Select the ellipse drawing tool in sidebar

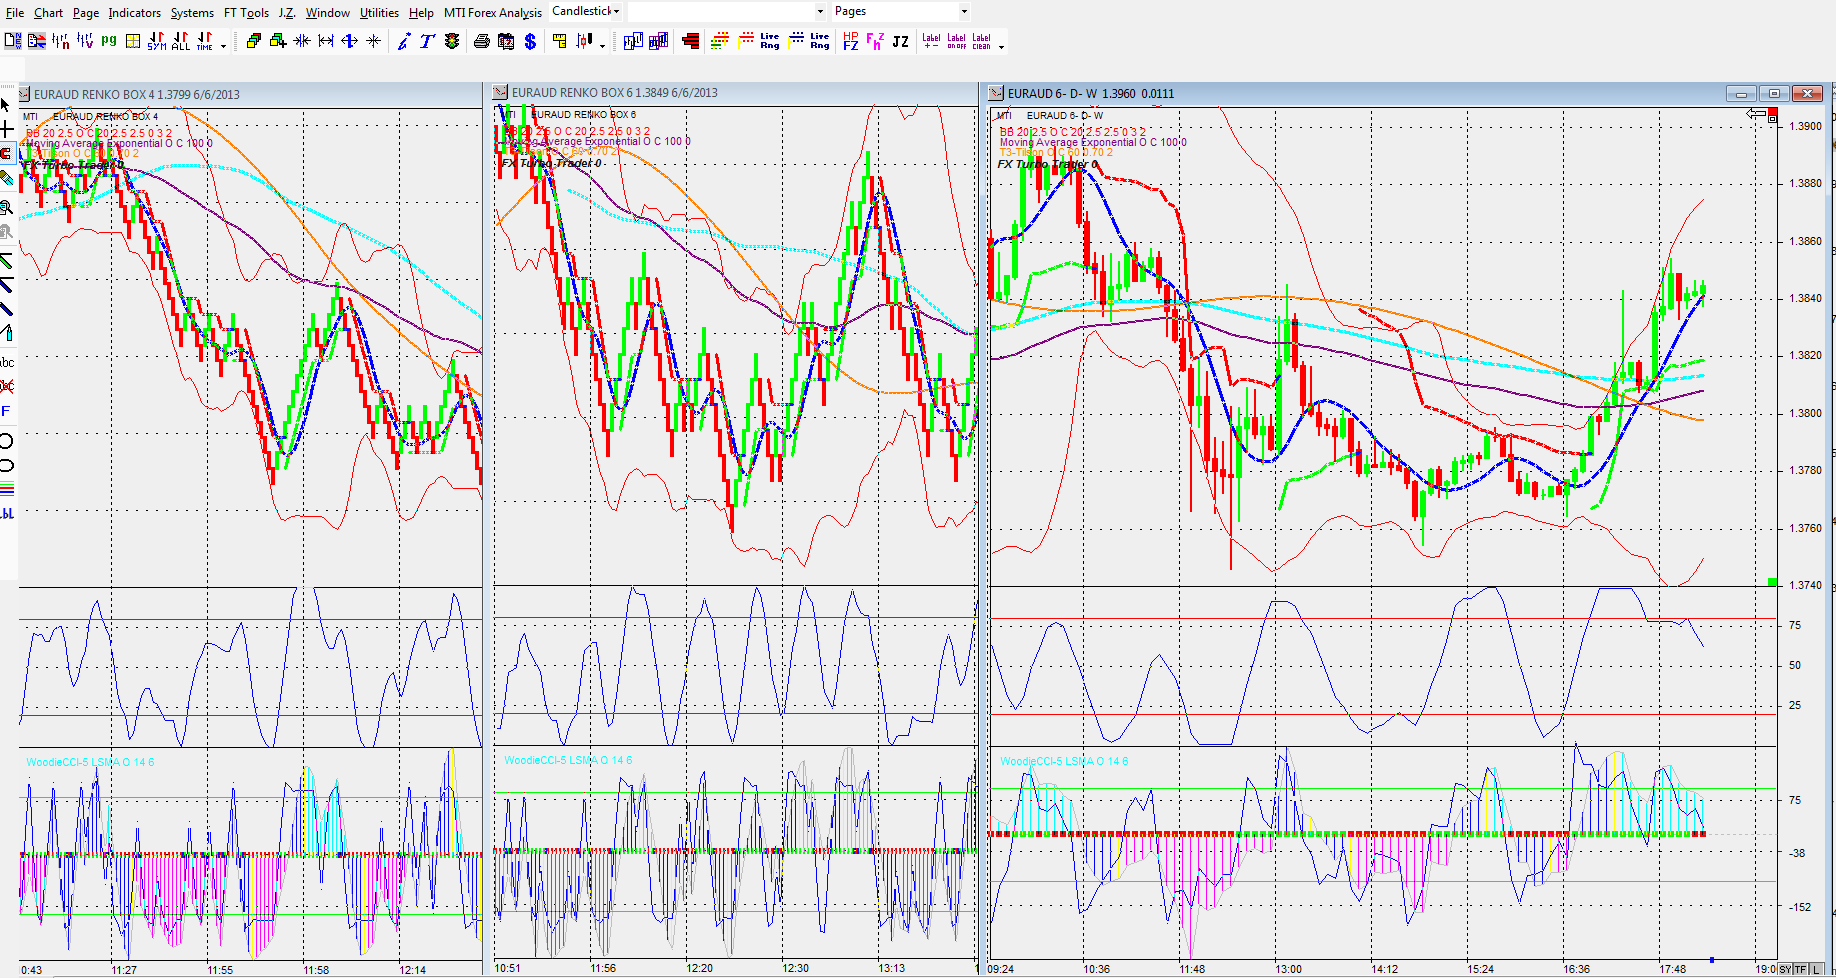(6, 465)
